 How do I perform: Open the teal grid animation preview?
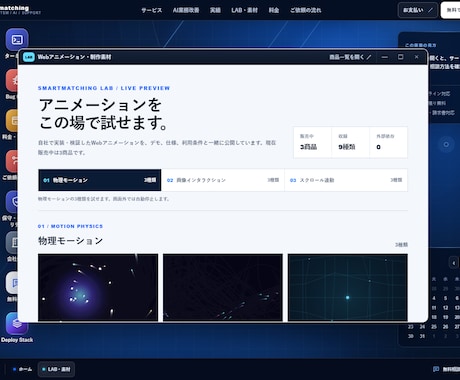point(348,287)
